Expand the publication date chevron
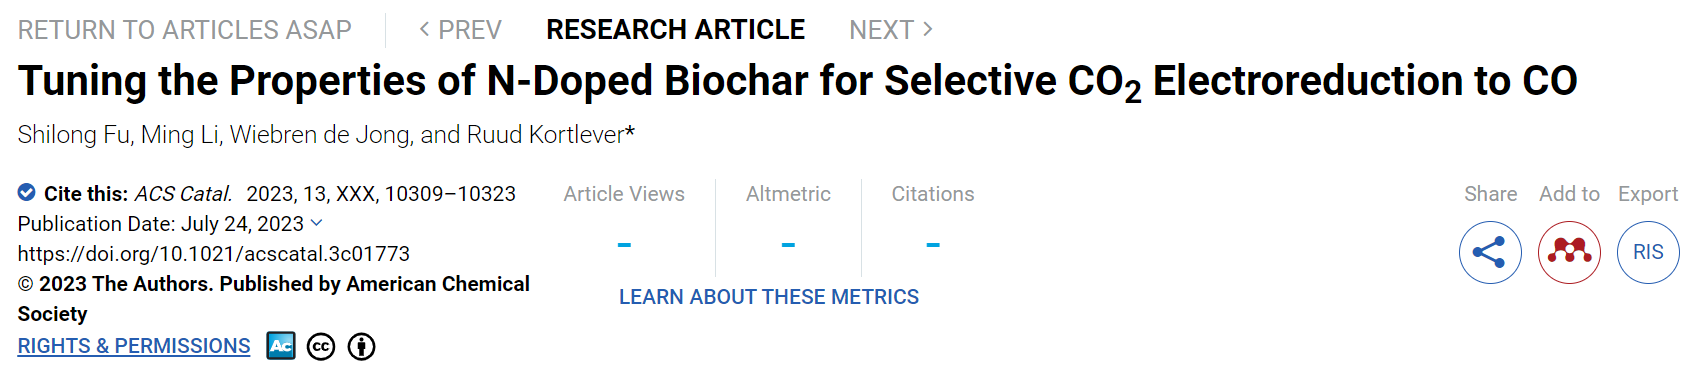The height and width of the screenshot is (373, 1705). (317, 223)
